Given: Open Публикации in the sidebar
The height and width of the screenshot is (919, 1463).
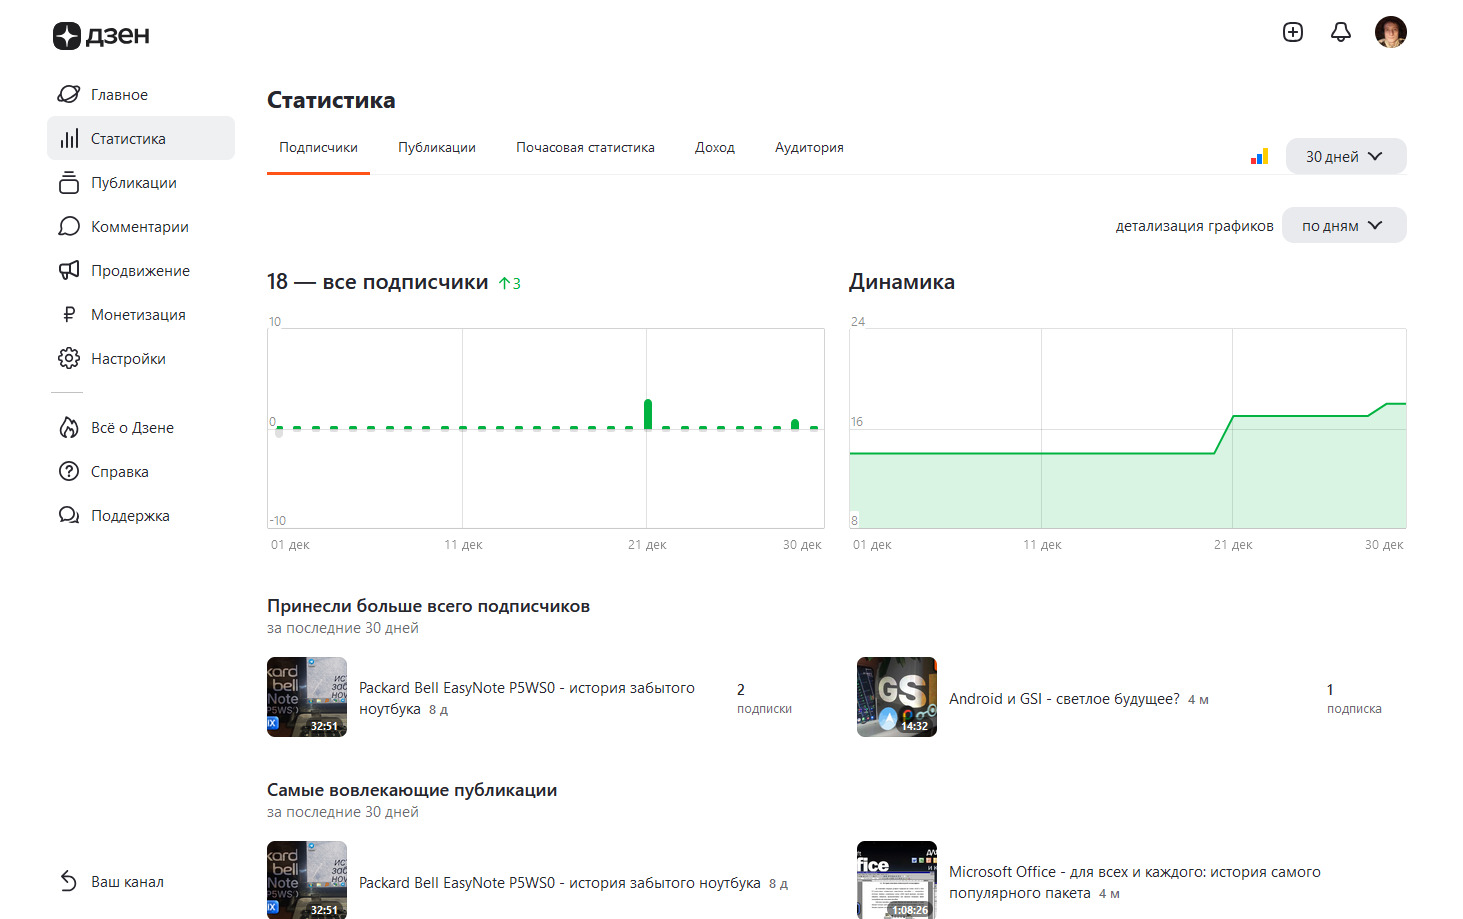Looking at the screenshot, I should click(141, 182).
